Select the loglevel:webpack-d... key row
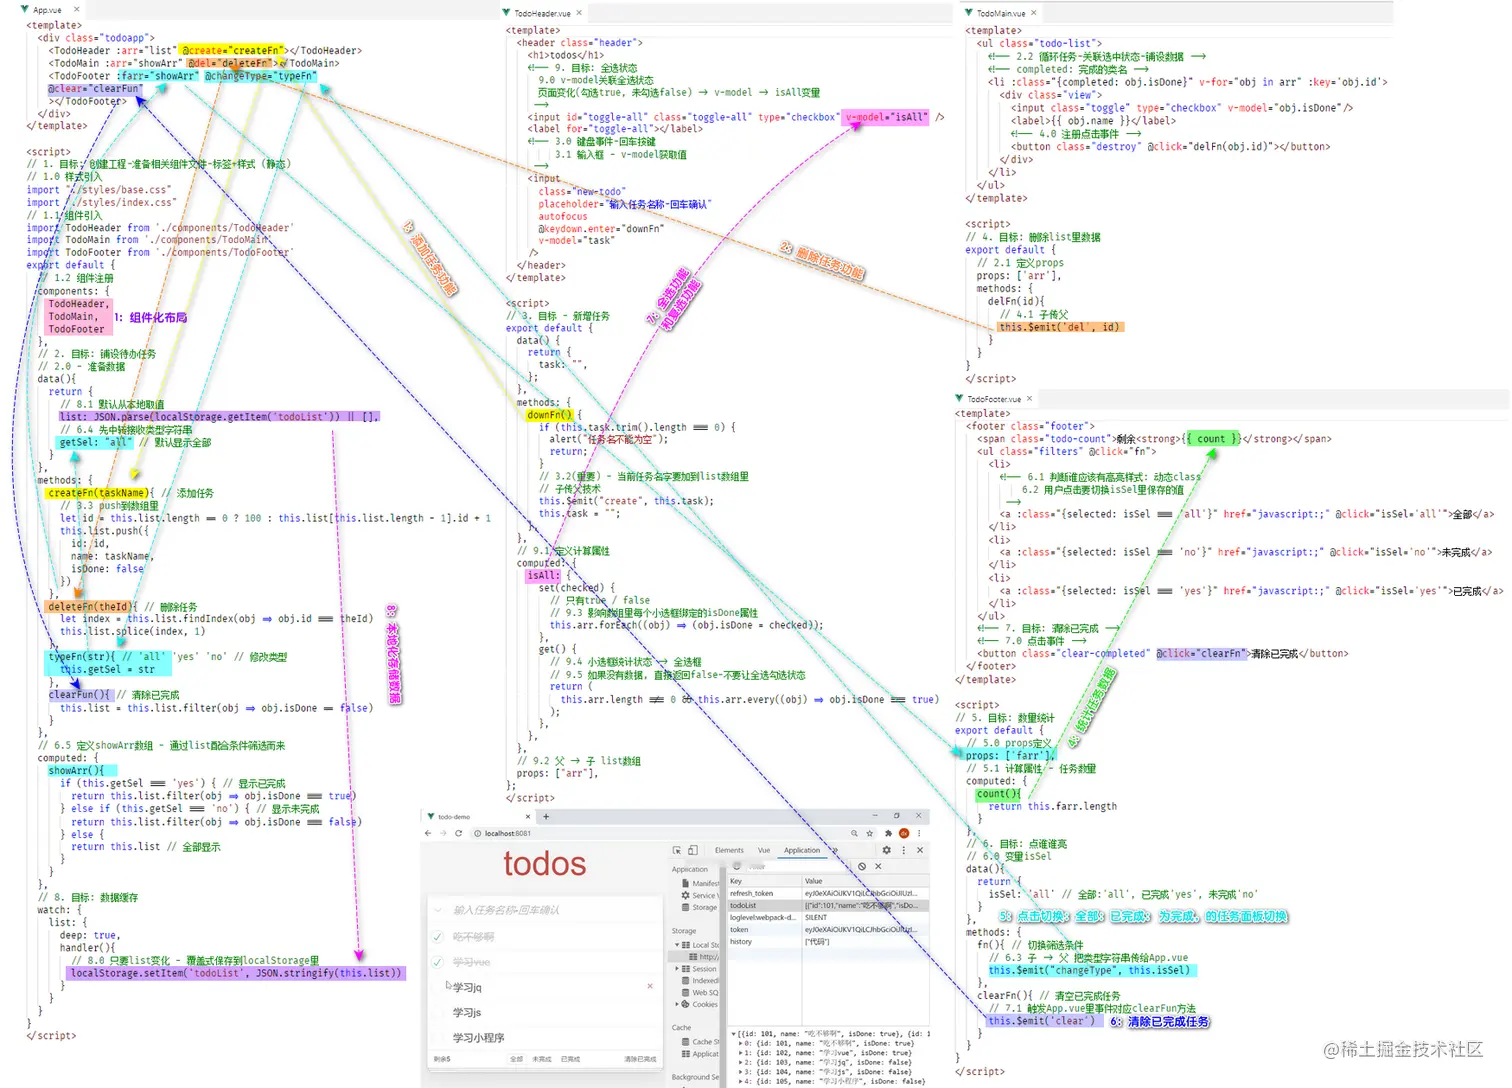 point(828,917)
